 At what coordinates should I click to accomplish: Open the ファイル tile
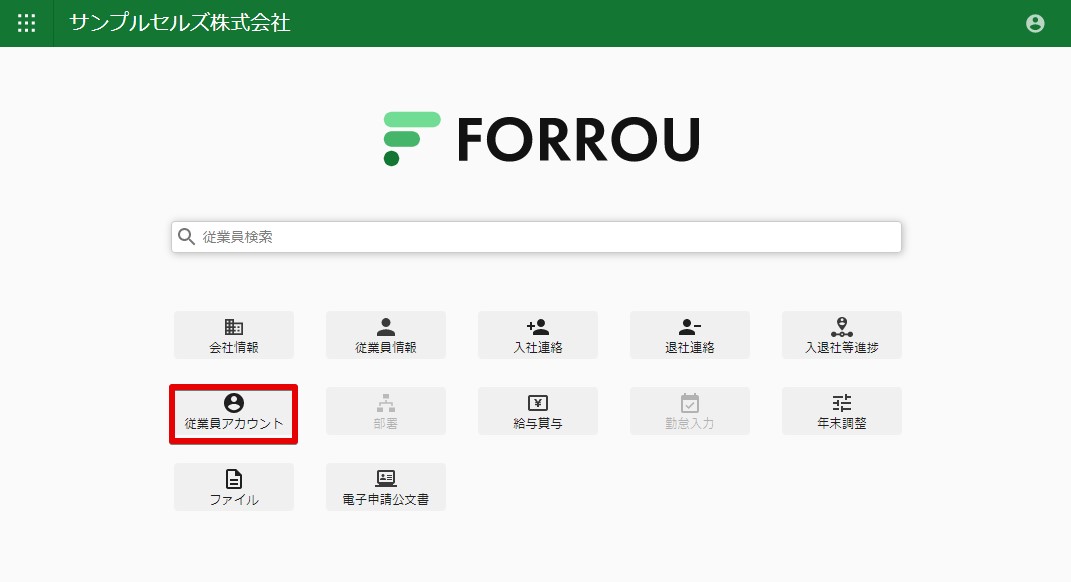click(x=234, y=487)
